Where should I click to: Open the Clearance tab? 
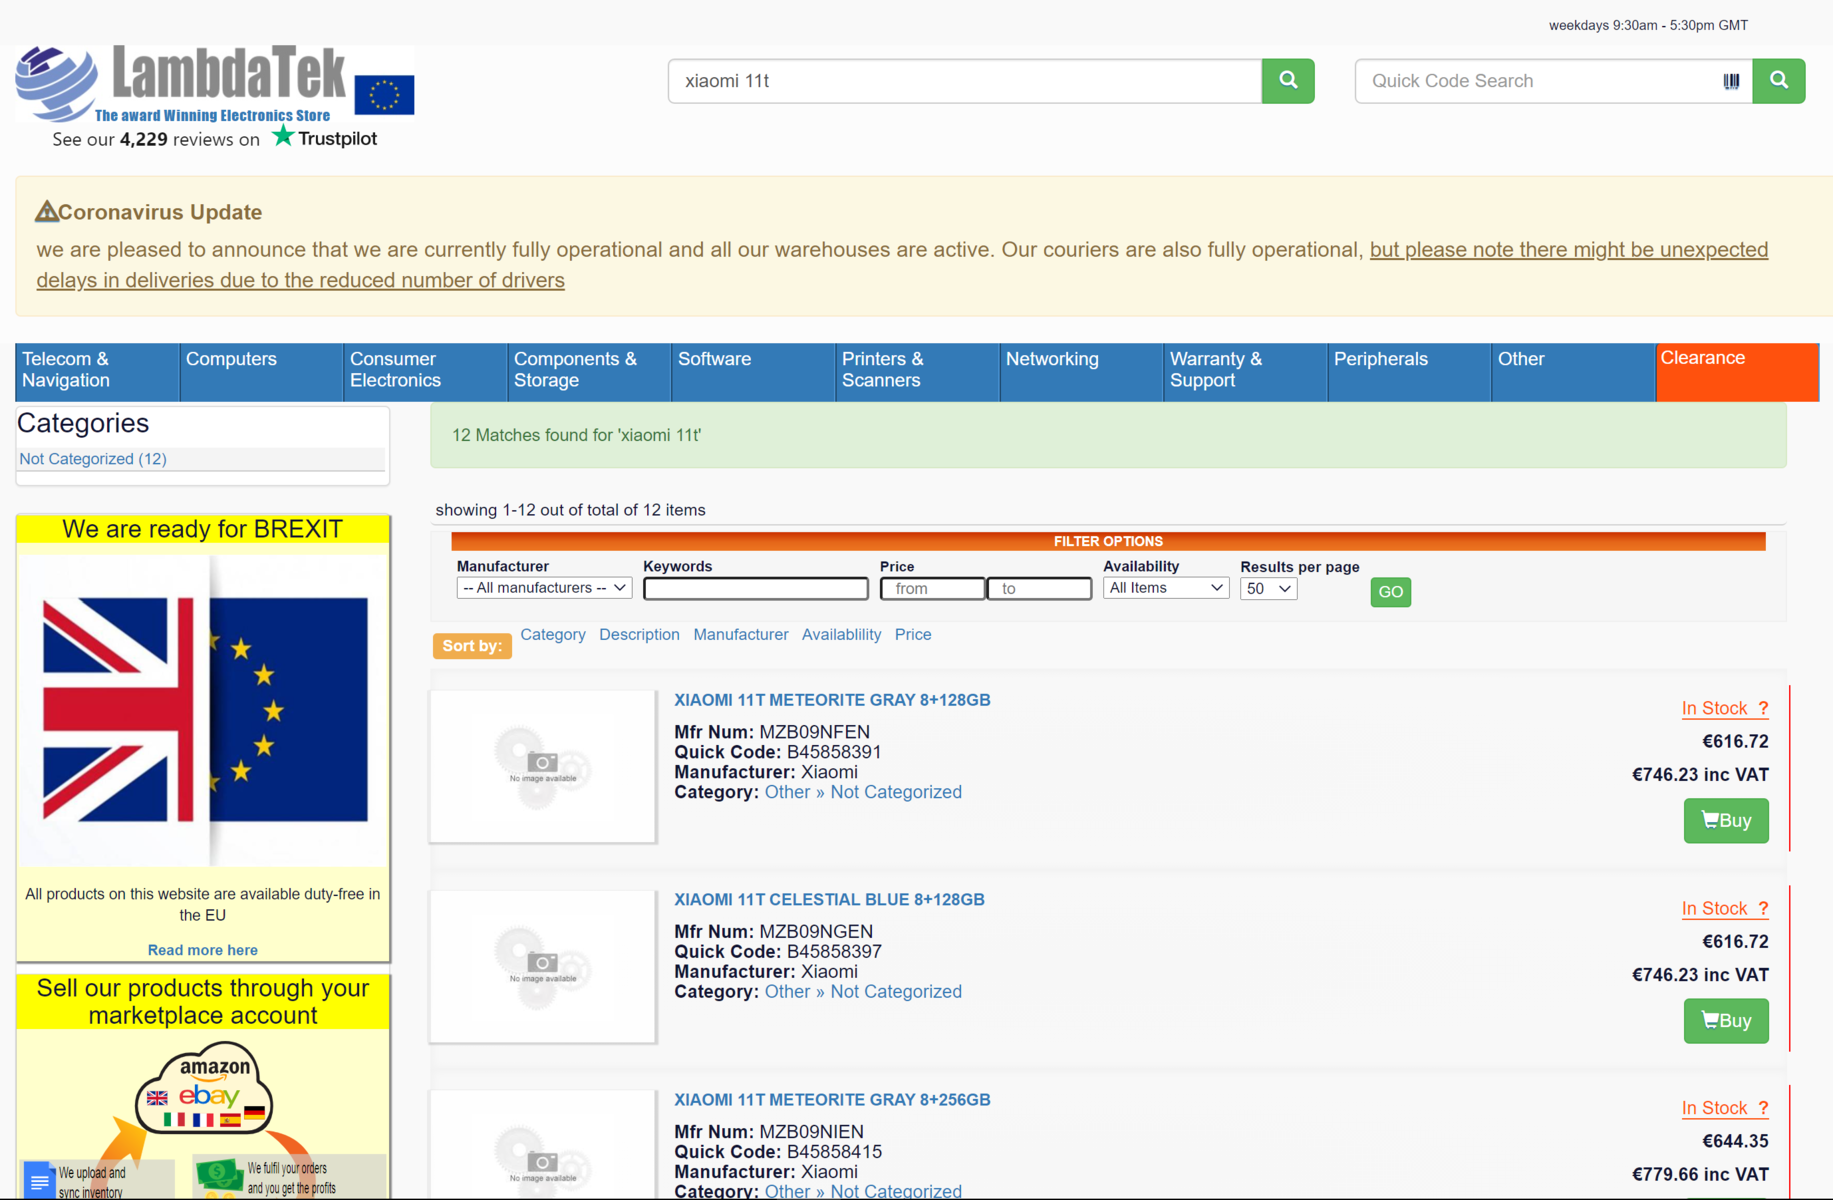tap(1737, 372)
